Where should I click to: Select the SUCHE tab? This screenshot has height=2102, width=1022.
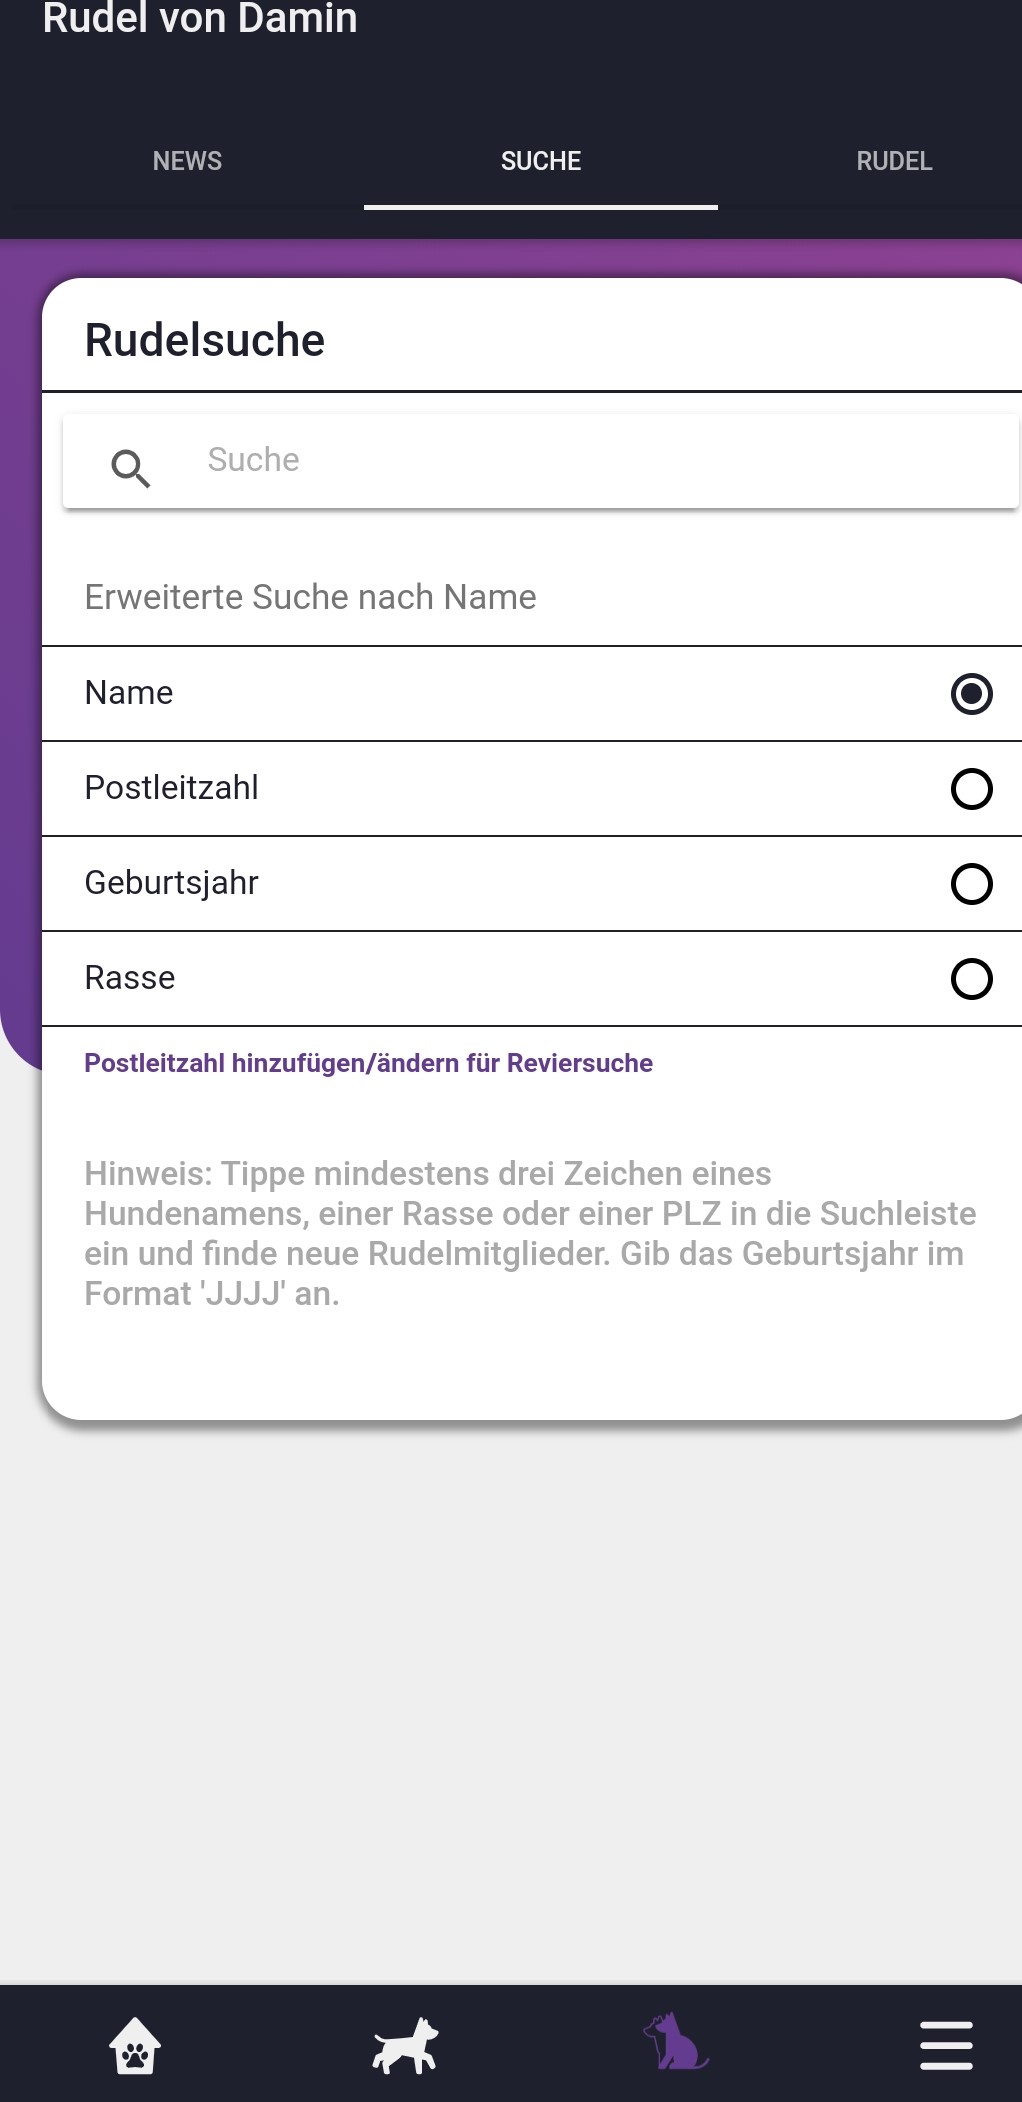click(541, 161)
